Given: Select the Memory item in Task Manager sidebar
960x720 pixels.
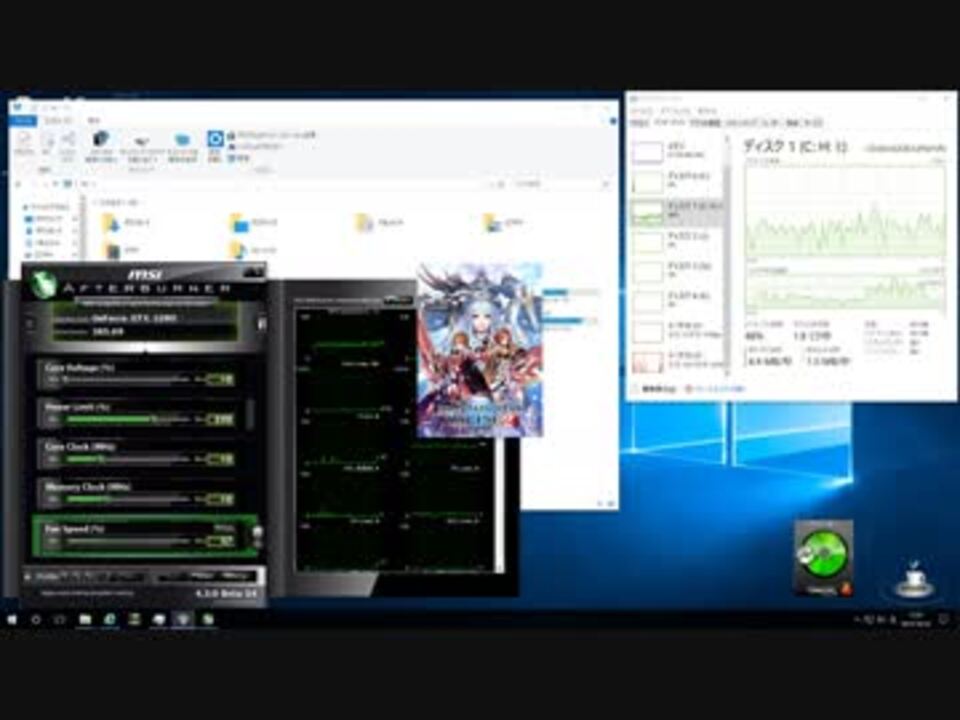Looking at the screenshot, I should point(677,151).
